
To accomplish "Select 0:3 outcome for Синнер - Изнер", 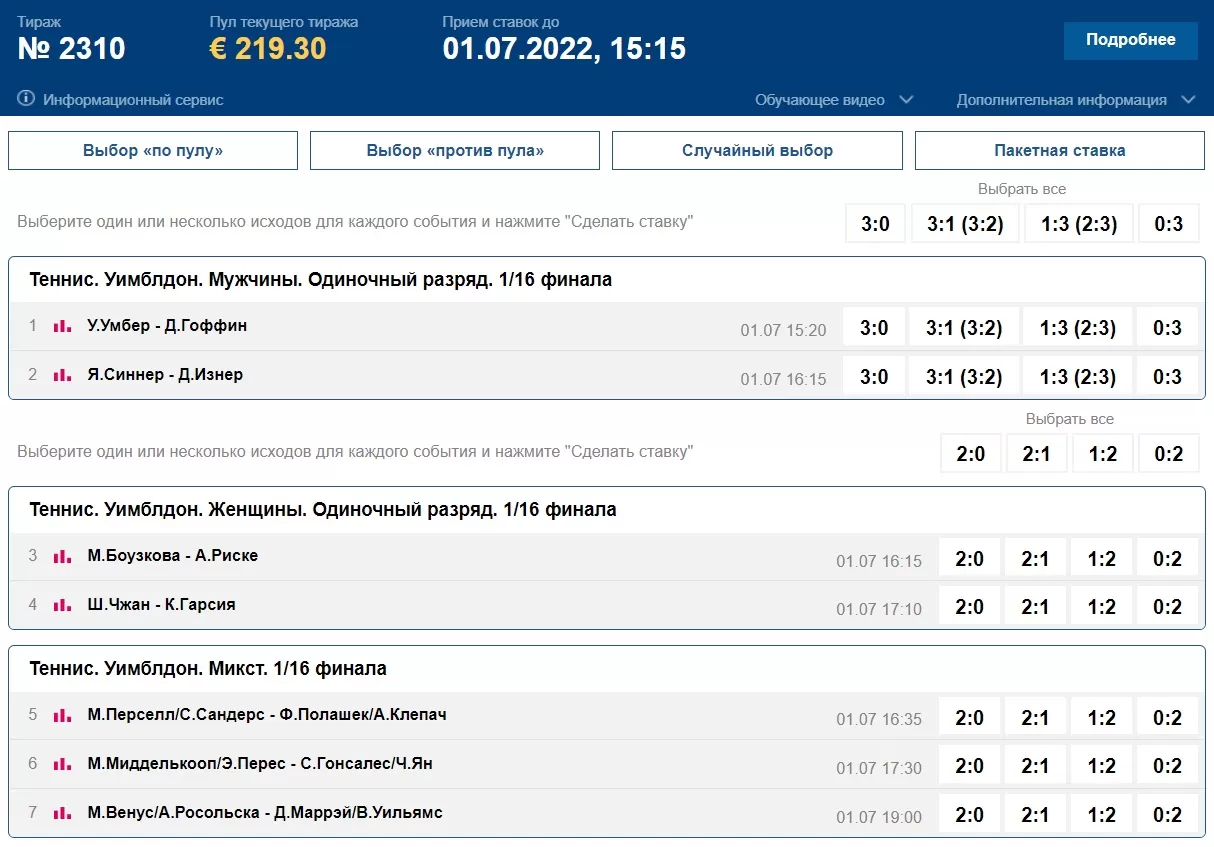I will click(x=1167, y=376).
